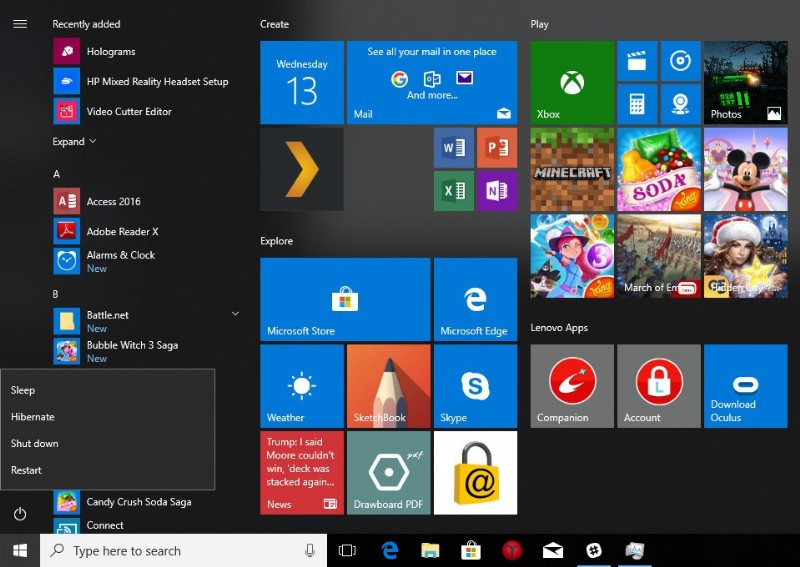
Task: Open the SketchBook tile
Action: pos(388,386)
